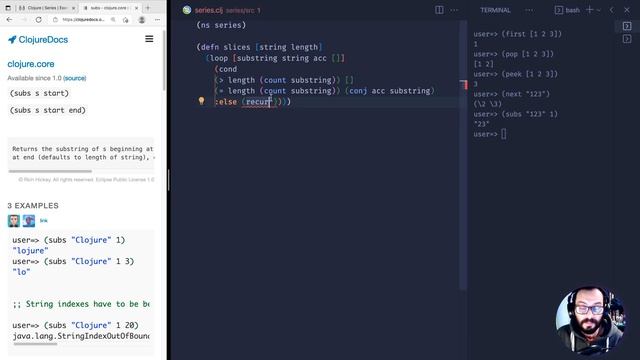Click the "slices" function name
The width and height of the screenshot is (640, 360).
(x=237, y=47)
